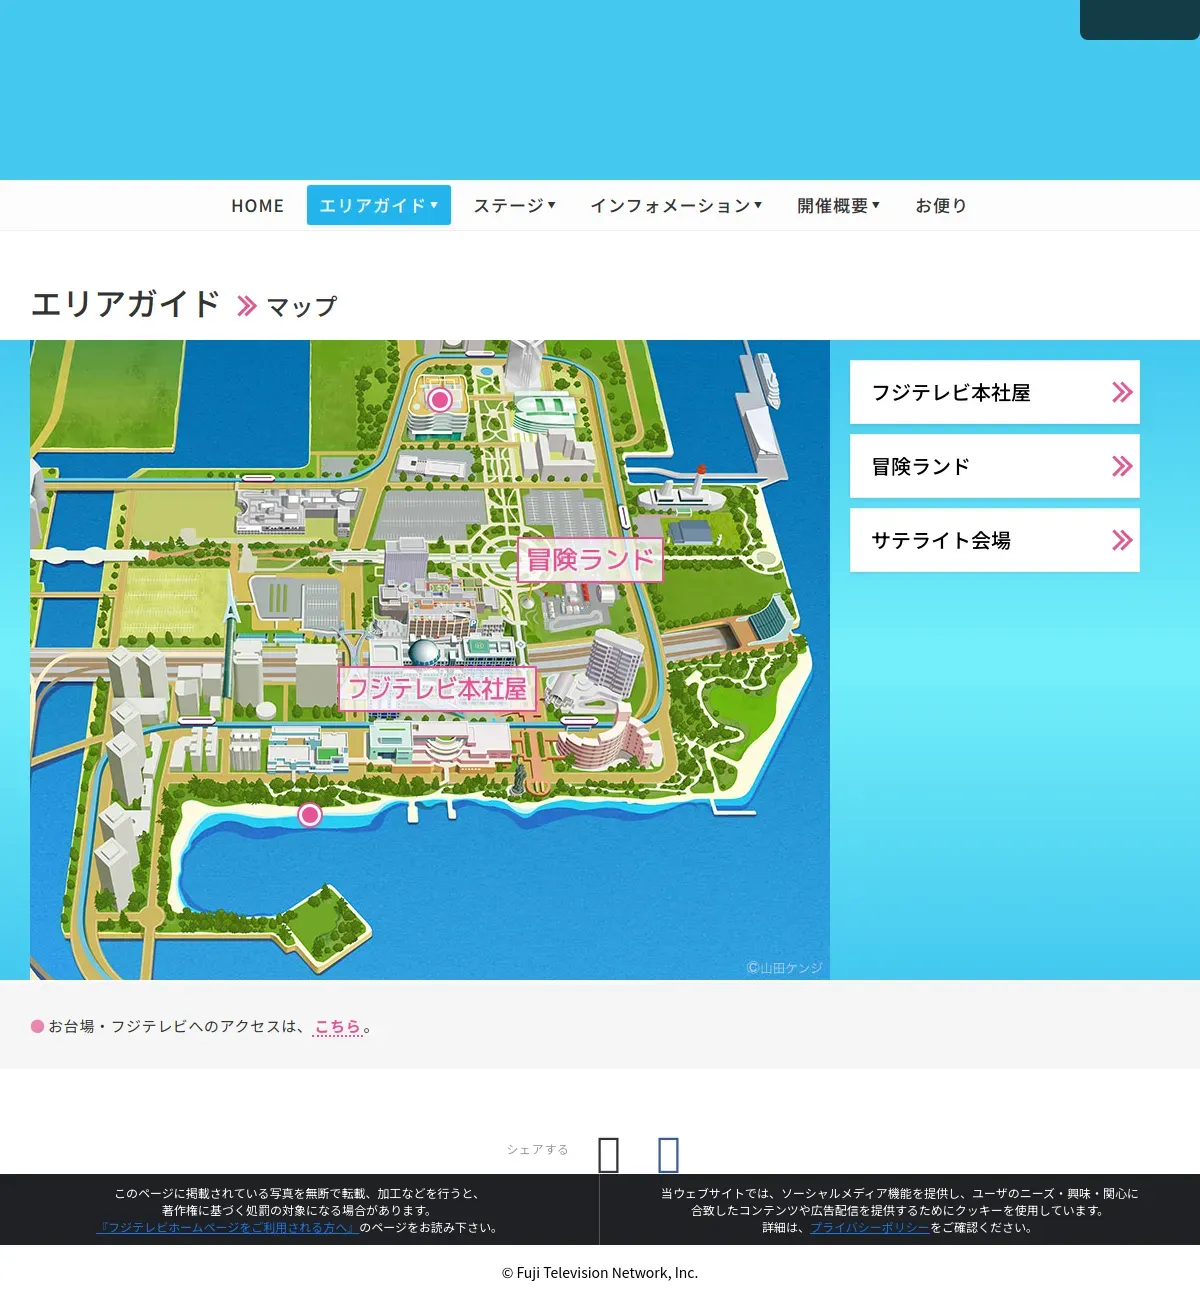Click the first share icon beside シェアする
This screenshot has width=1200, height=1299.
click(608, 1155)
